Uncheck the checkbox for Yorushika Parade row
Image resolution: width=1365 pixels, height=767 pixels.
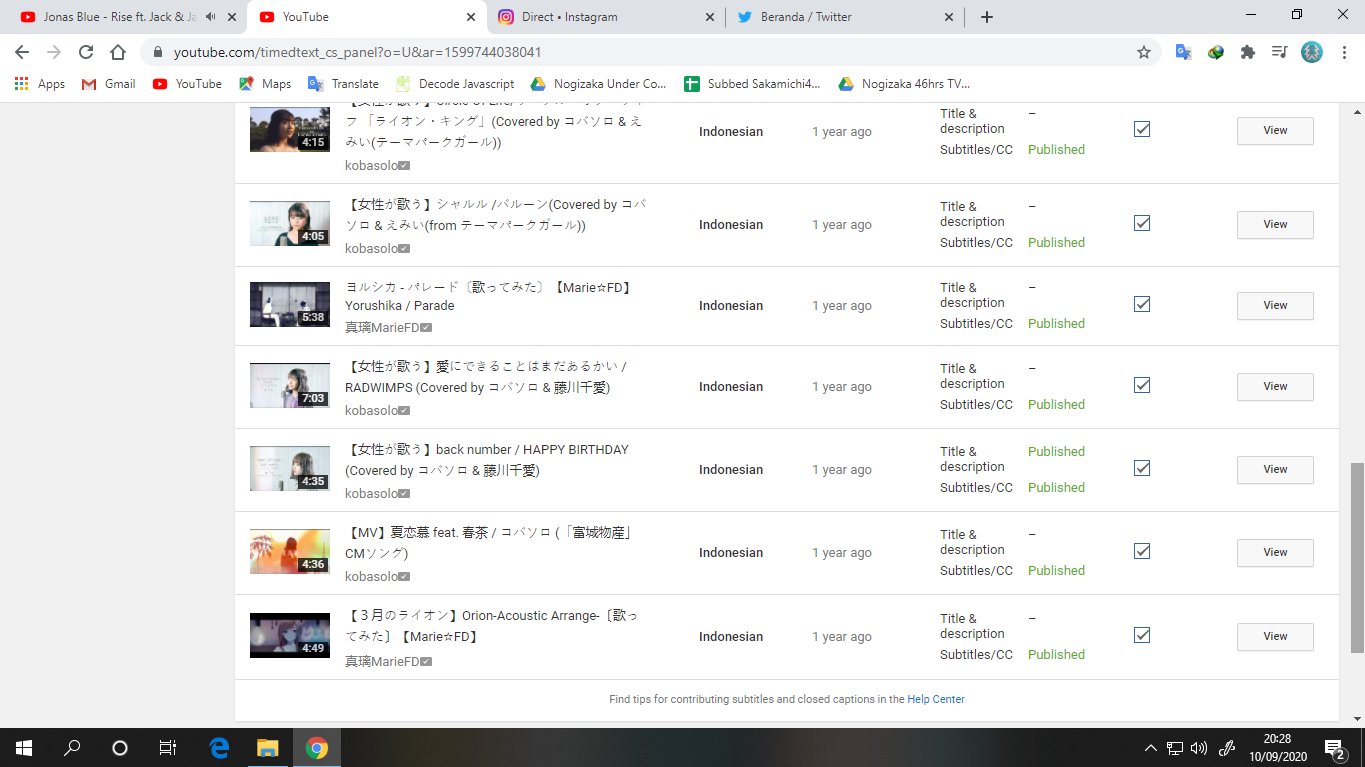point(1142,304)
